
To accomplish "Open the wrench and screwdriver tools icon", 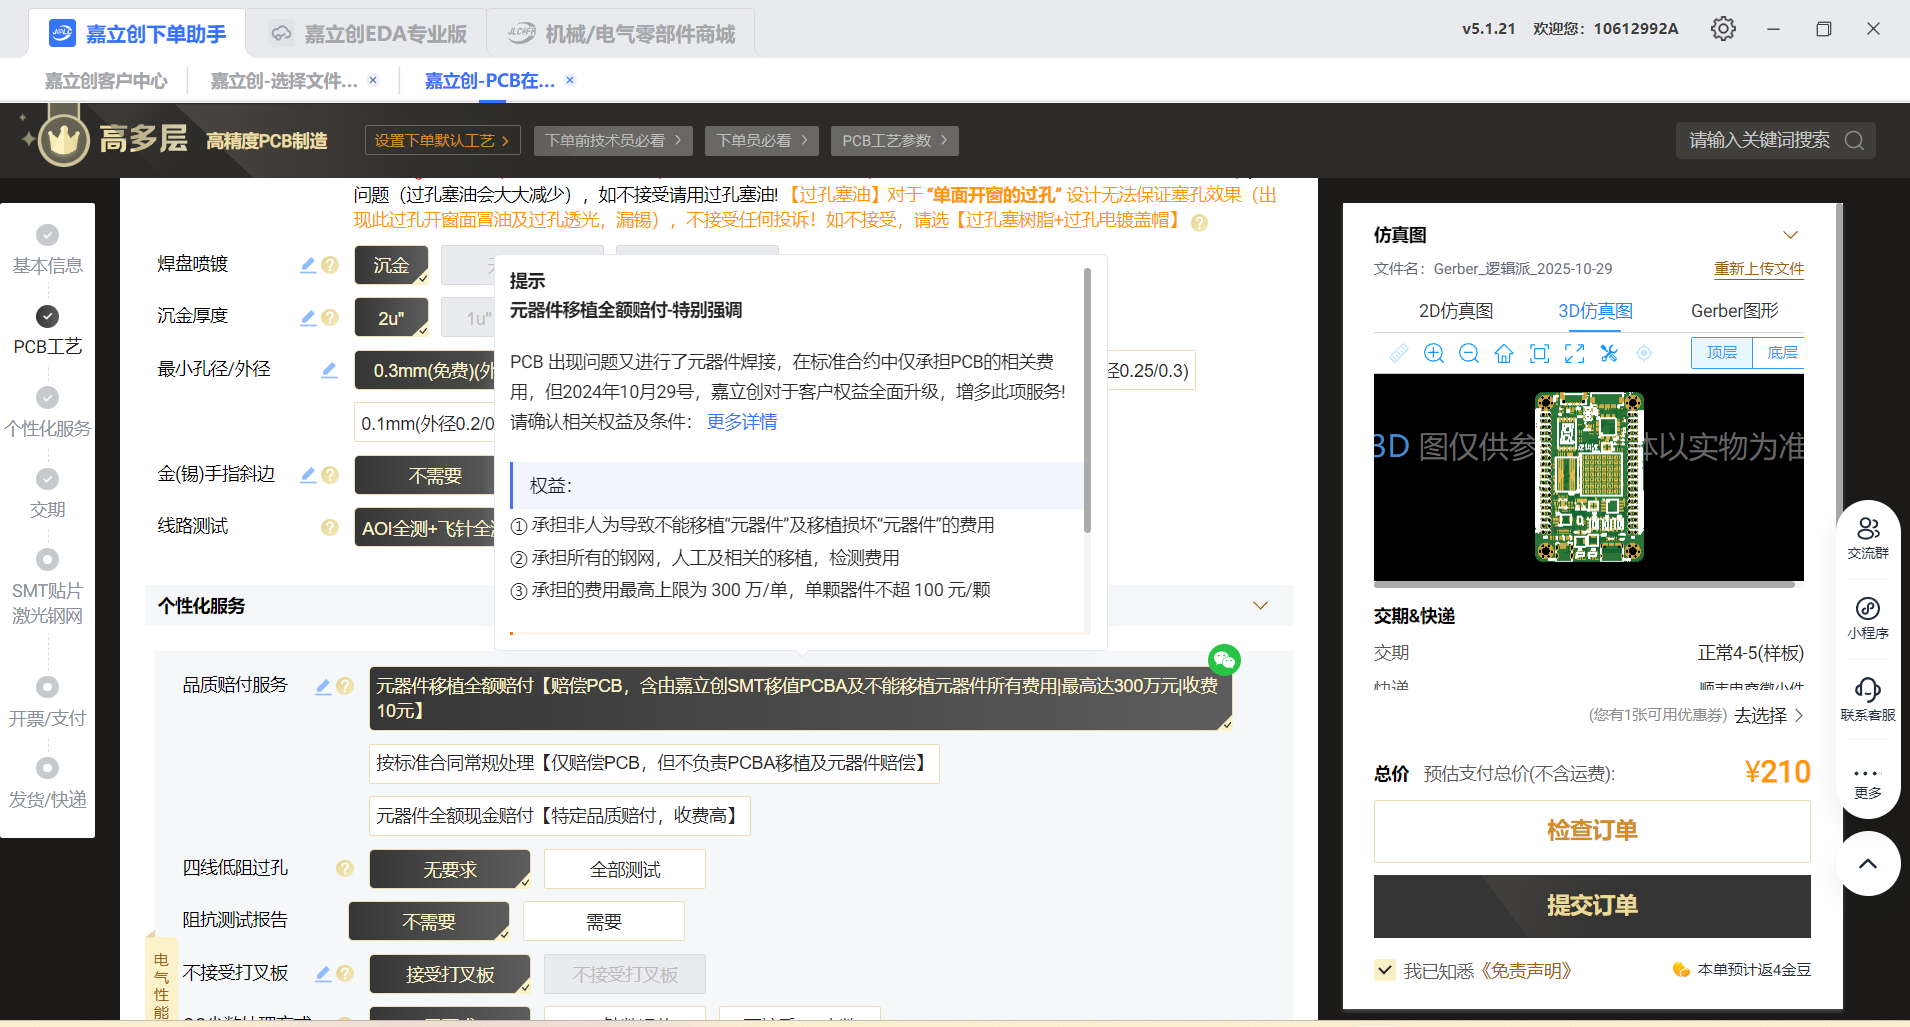I will click(x=1609, y=353).
